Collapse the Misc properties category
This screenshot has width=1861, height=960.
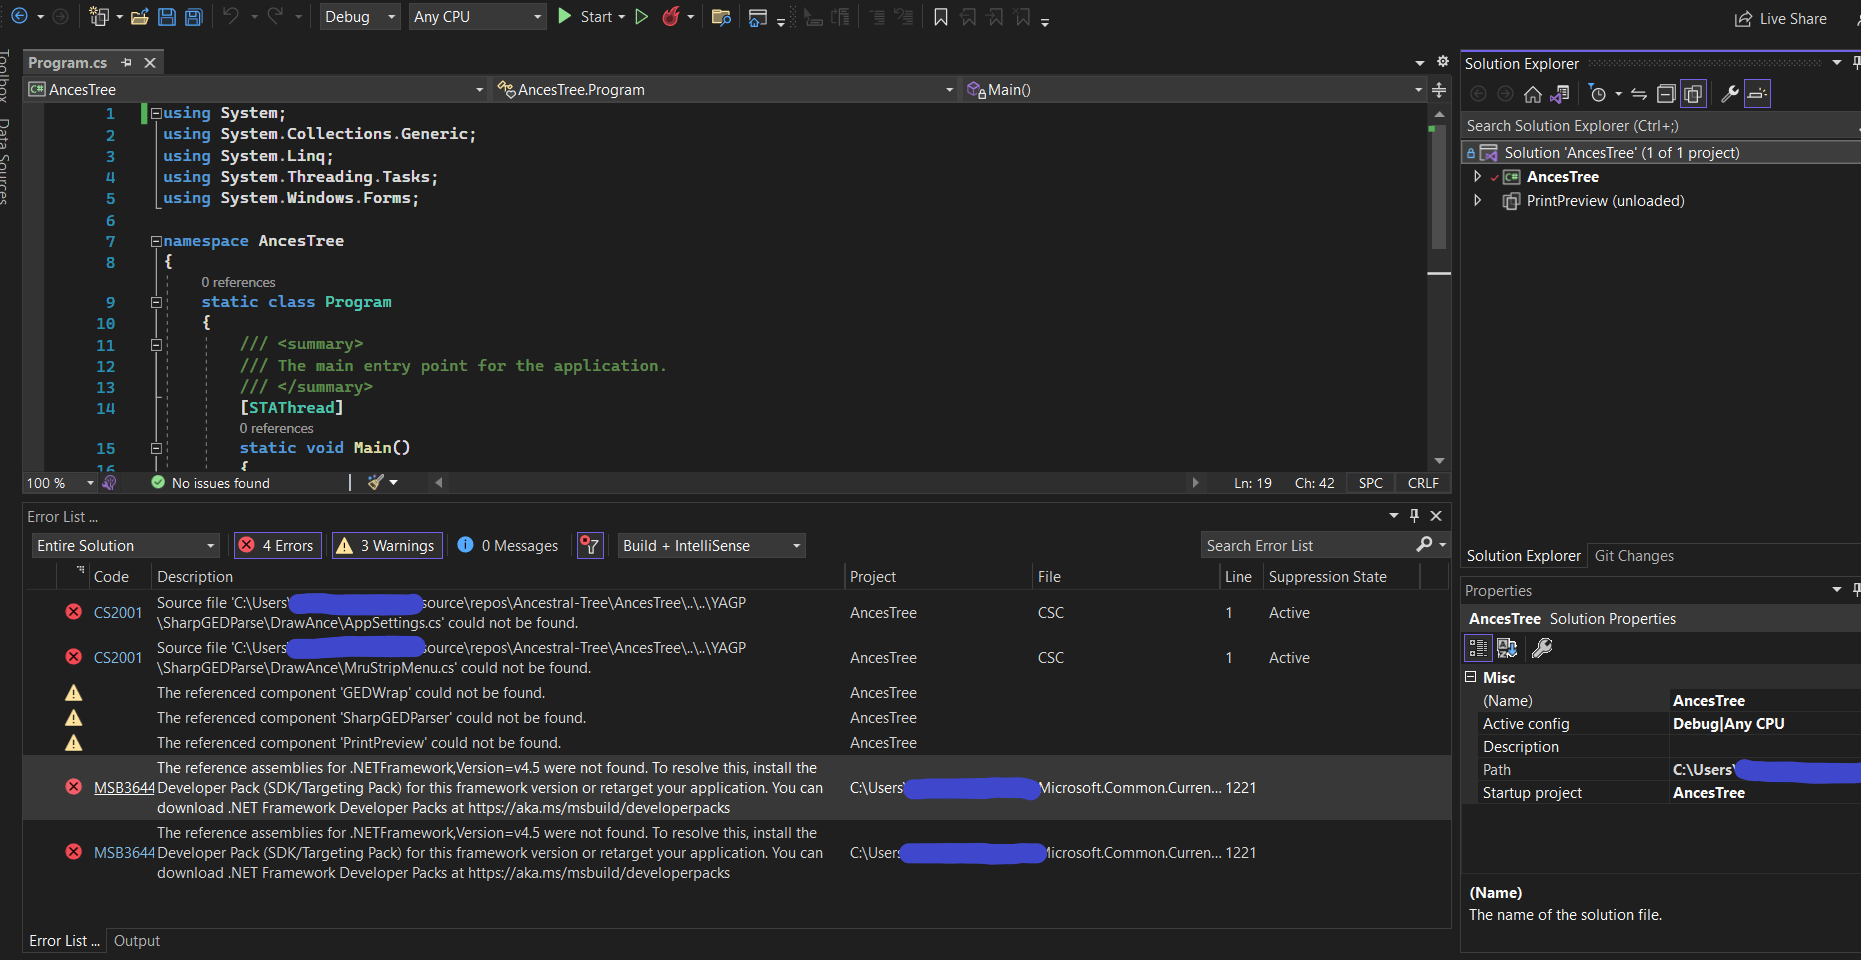pyautogui.click(x=1471, y=677)
